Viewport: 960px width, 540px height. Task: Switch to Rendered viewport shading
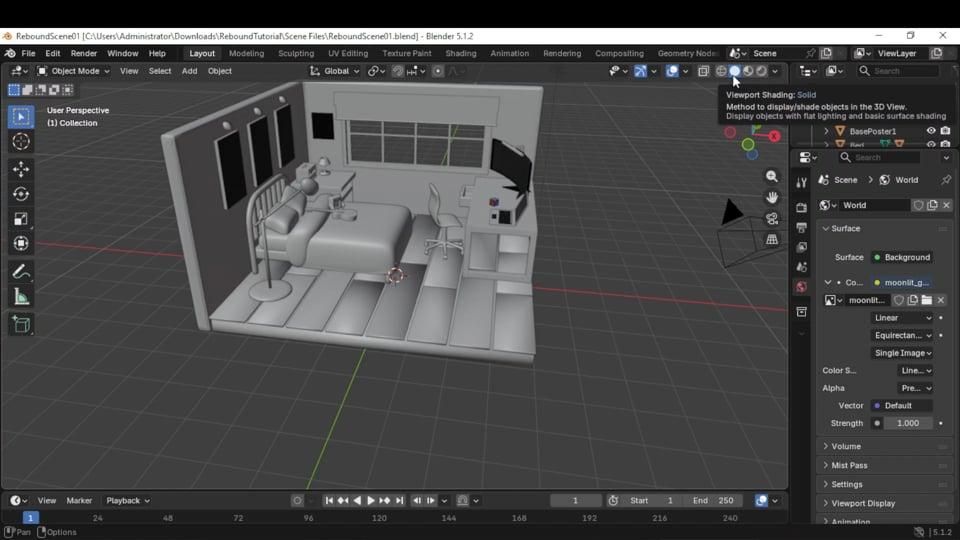(761, 71)
